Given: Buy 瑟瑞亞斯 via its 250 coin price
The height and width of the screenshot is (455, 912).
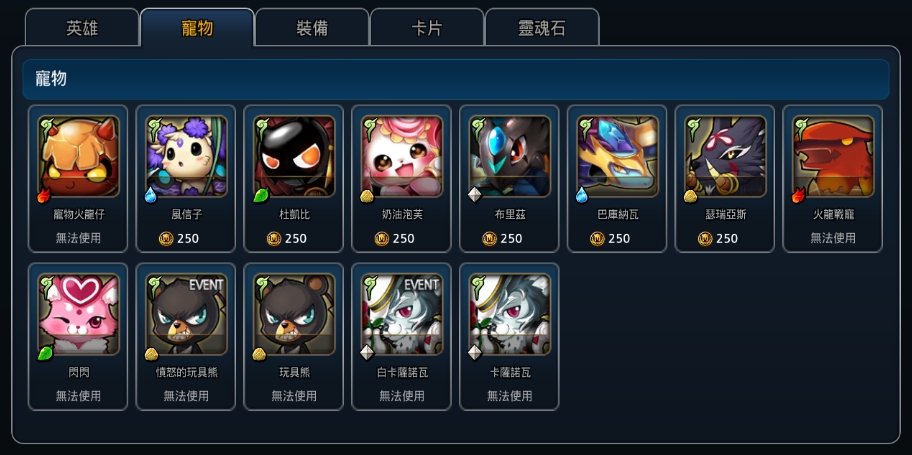Looking at the screenshot, I should pyautogui.click(x=718, y=239).
